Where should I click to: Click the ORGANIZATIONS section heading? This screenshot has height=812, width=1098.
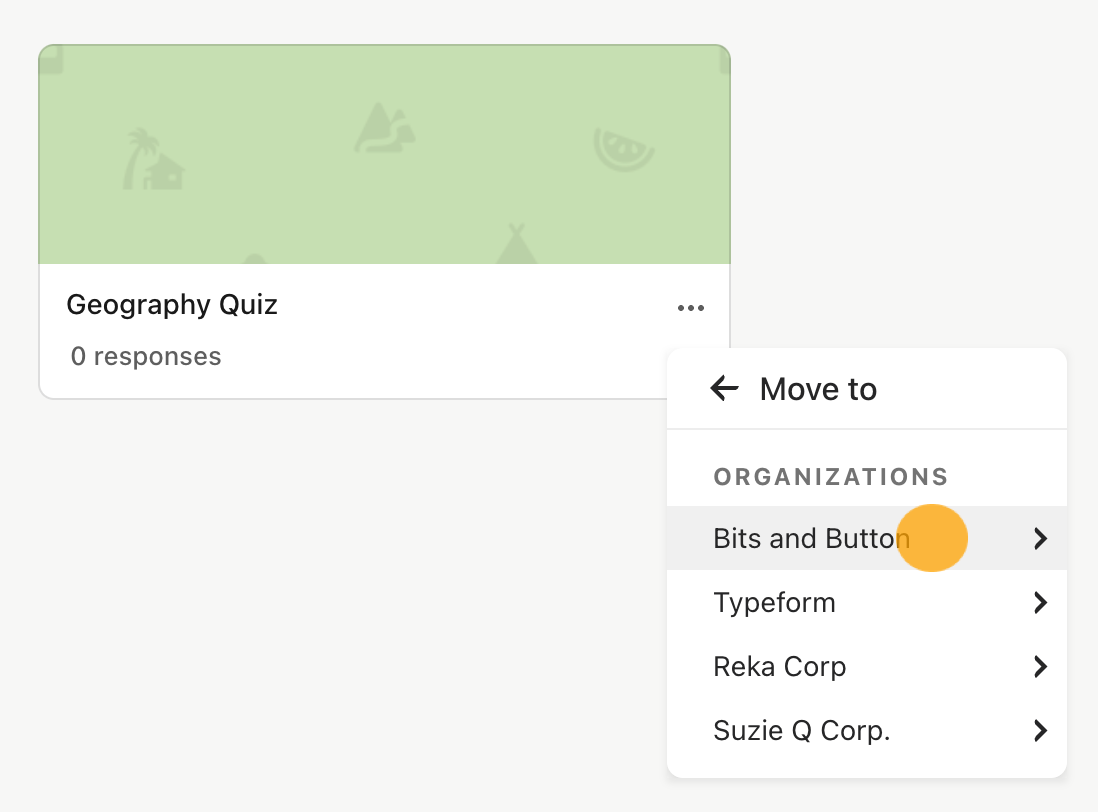point(831,477)
